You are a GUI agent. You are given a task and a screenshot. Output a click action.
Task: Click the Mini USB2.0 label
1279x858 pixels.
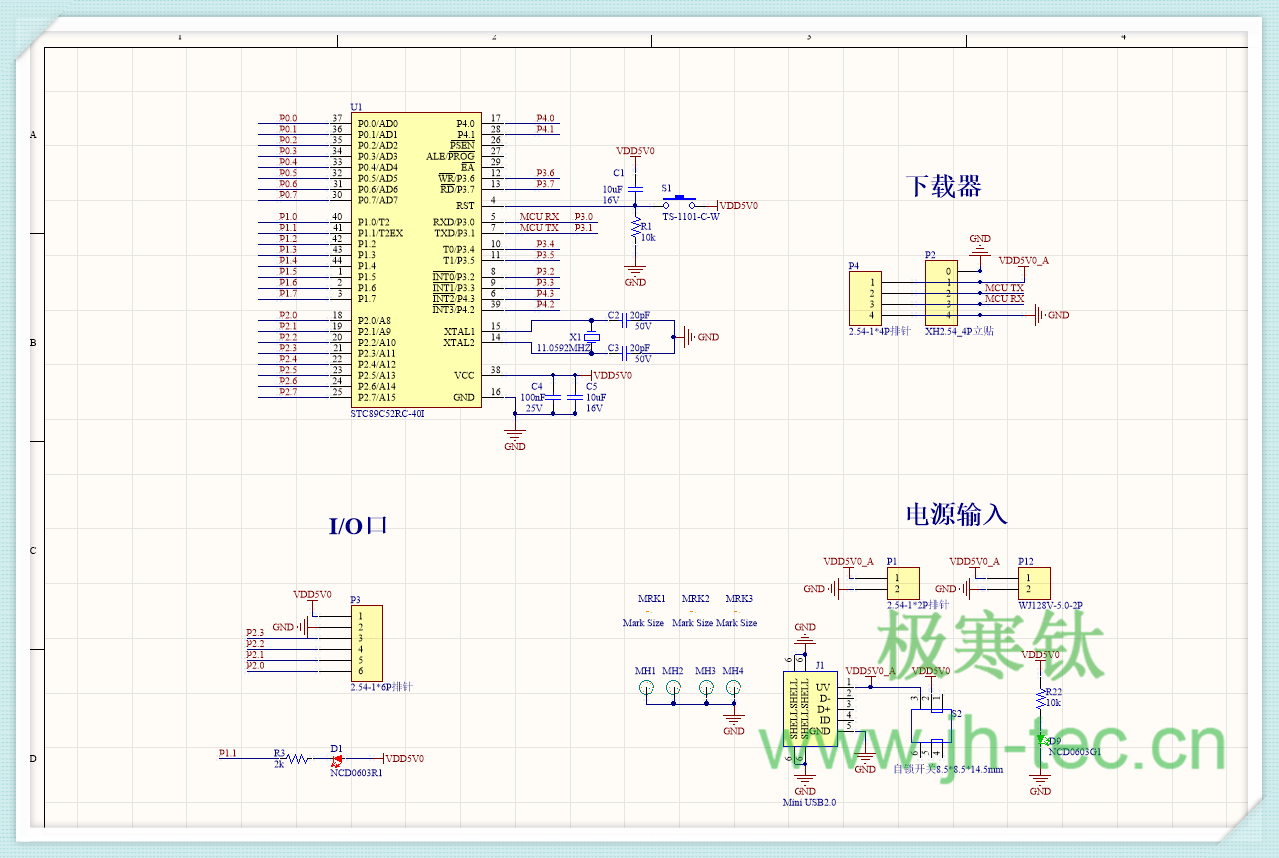(x=809, y=802)
